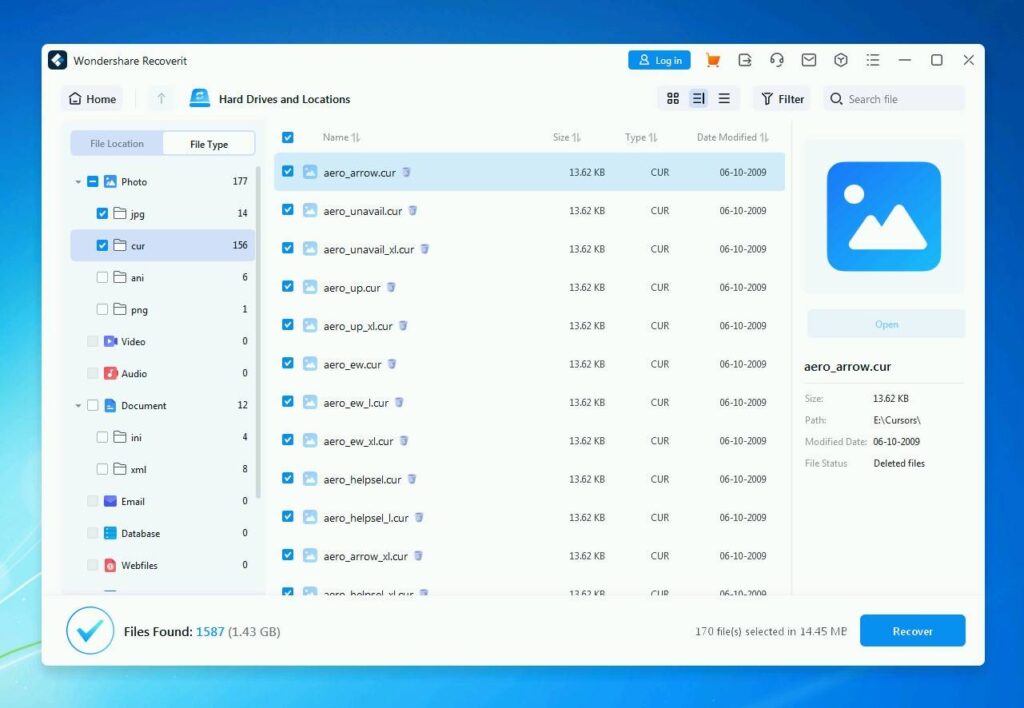Open the Date Modified sort dropdown

732,136
